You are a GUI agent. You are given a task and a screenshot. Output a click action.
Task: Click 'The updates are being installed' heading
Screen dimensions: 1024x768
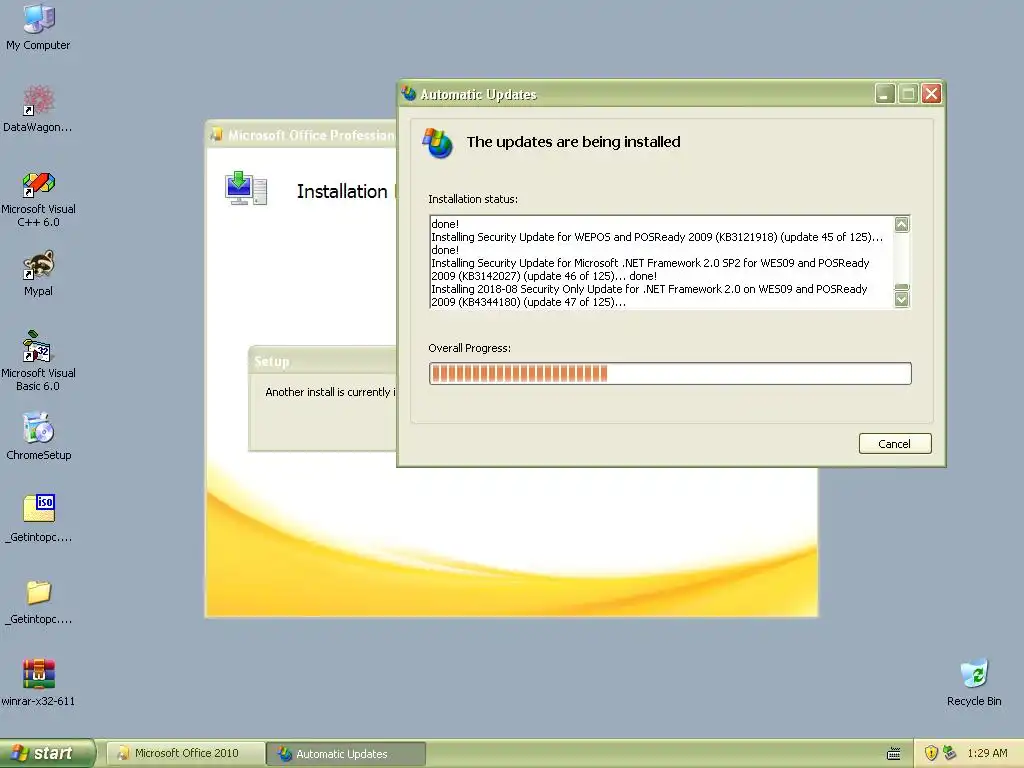point(573,142)
